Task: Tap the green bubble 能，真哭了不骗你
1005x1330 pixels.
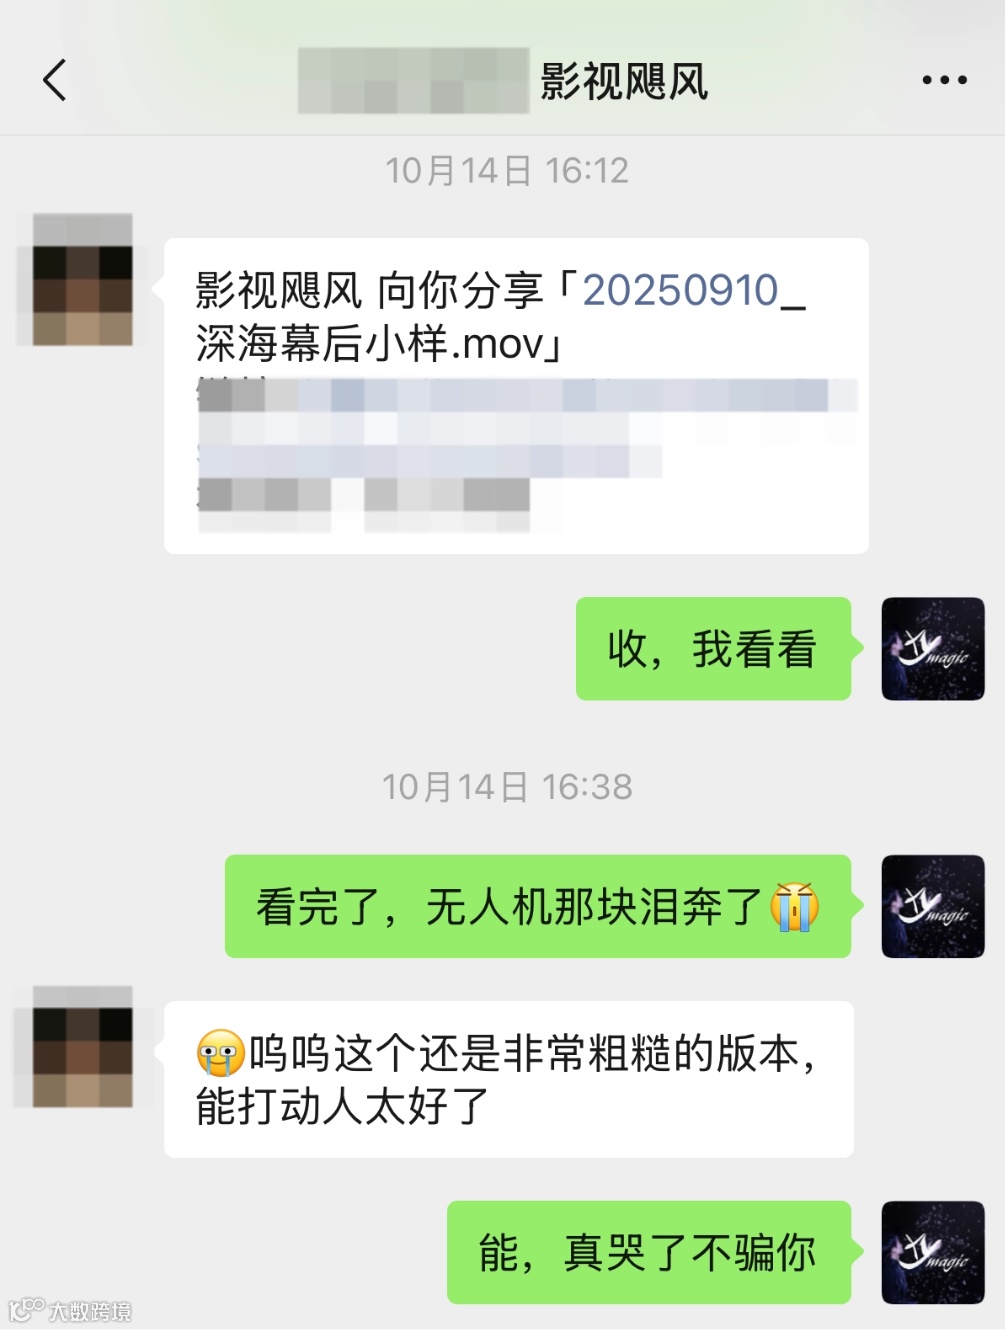Action: click(x=649, y=1252)
